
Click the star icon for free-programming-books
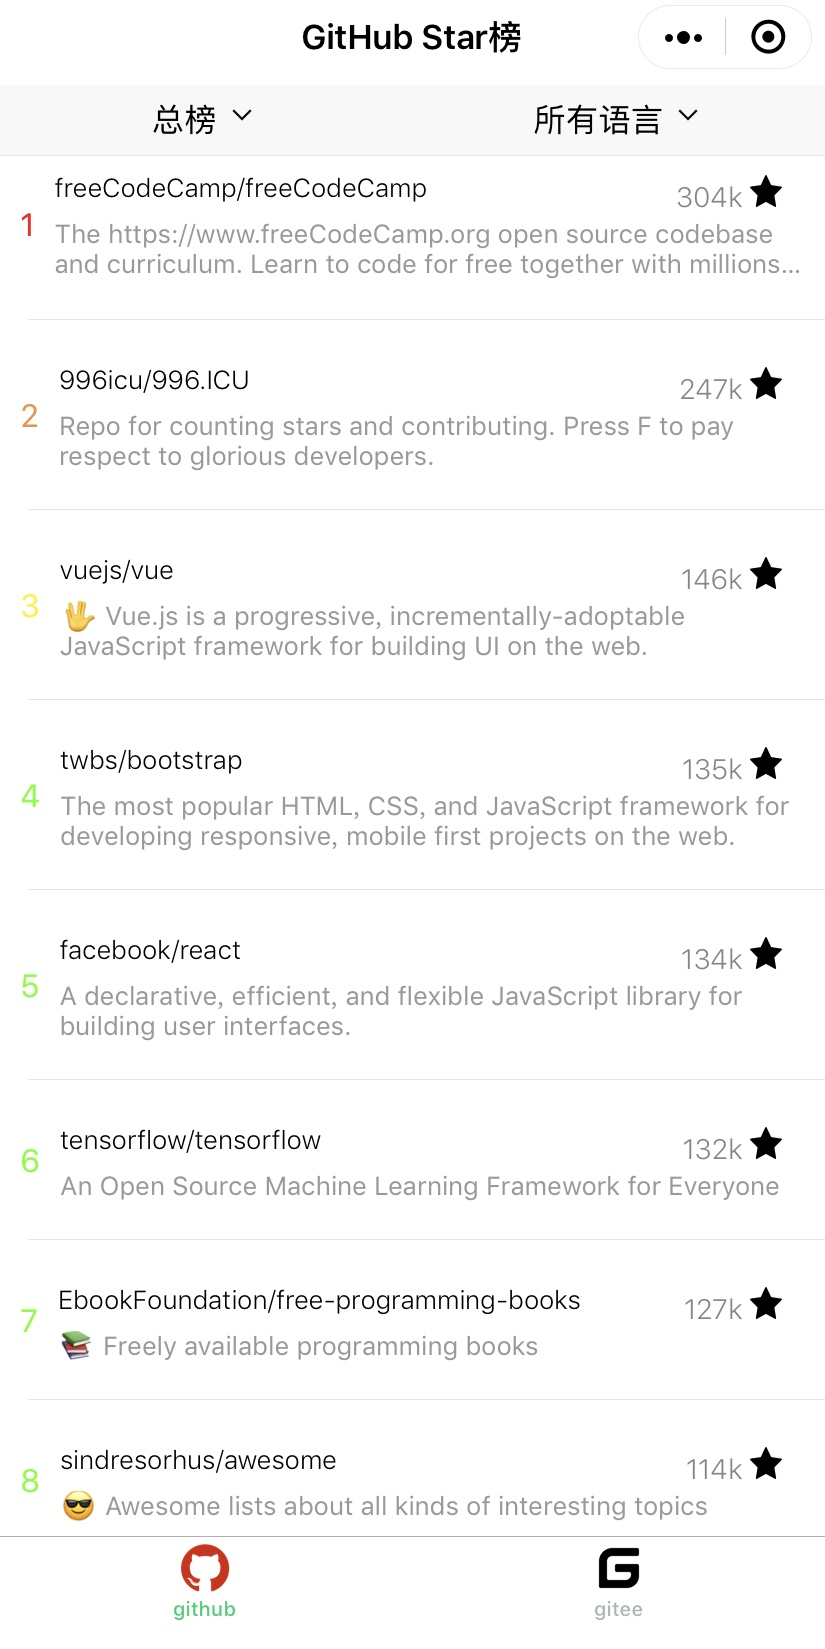(766, 1303)
